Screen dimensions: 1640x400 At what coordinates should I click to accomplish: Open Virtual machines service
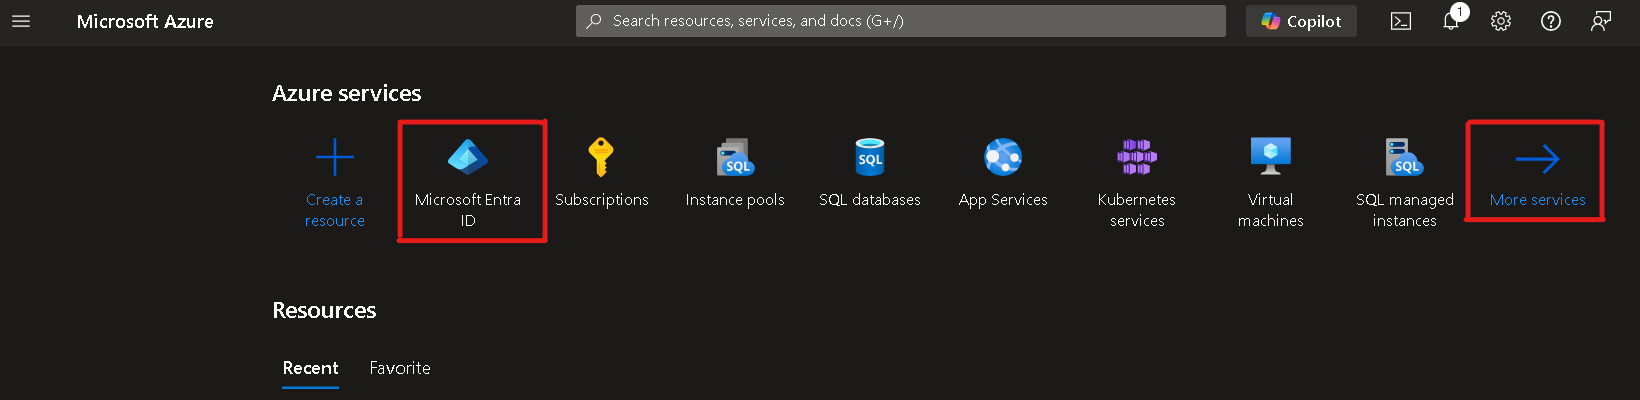1271,182
